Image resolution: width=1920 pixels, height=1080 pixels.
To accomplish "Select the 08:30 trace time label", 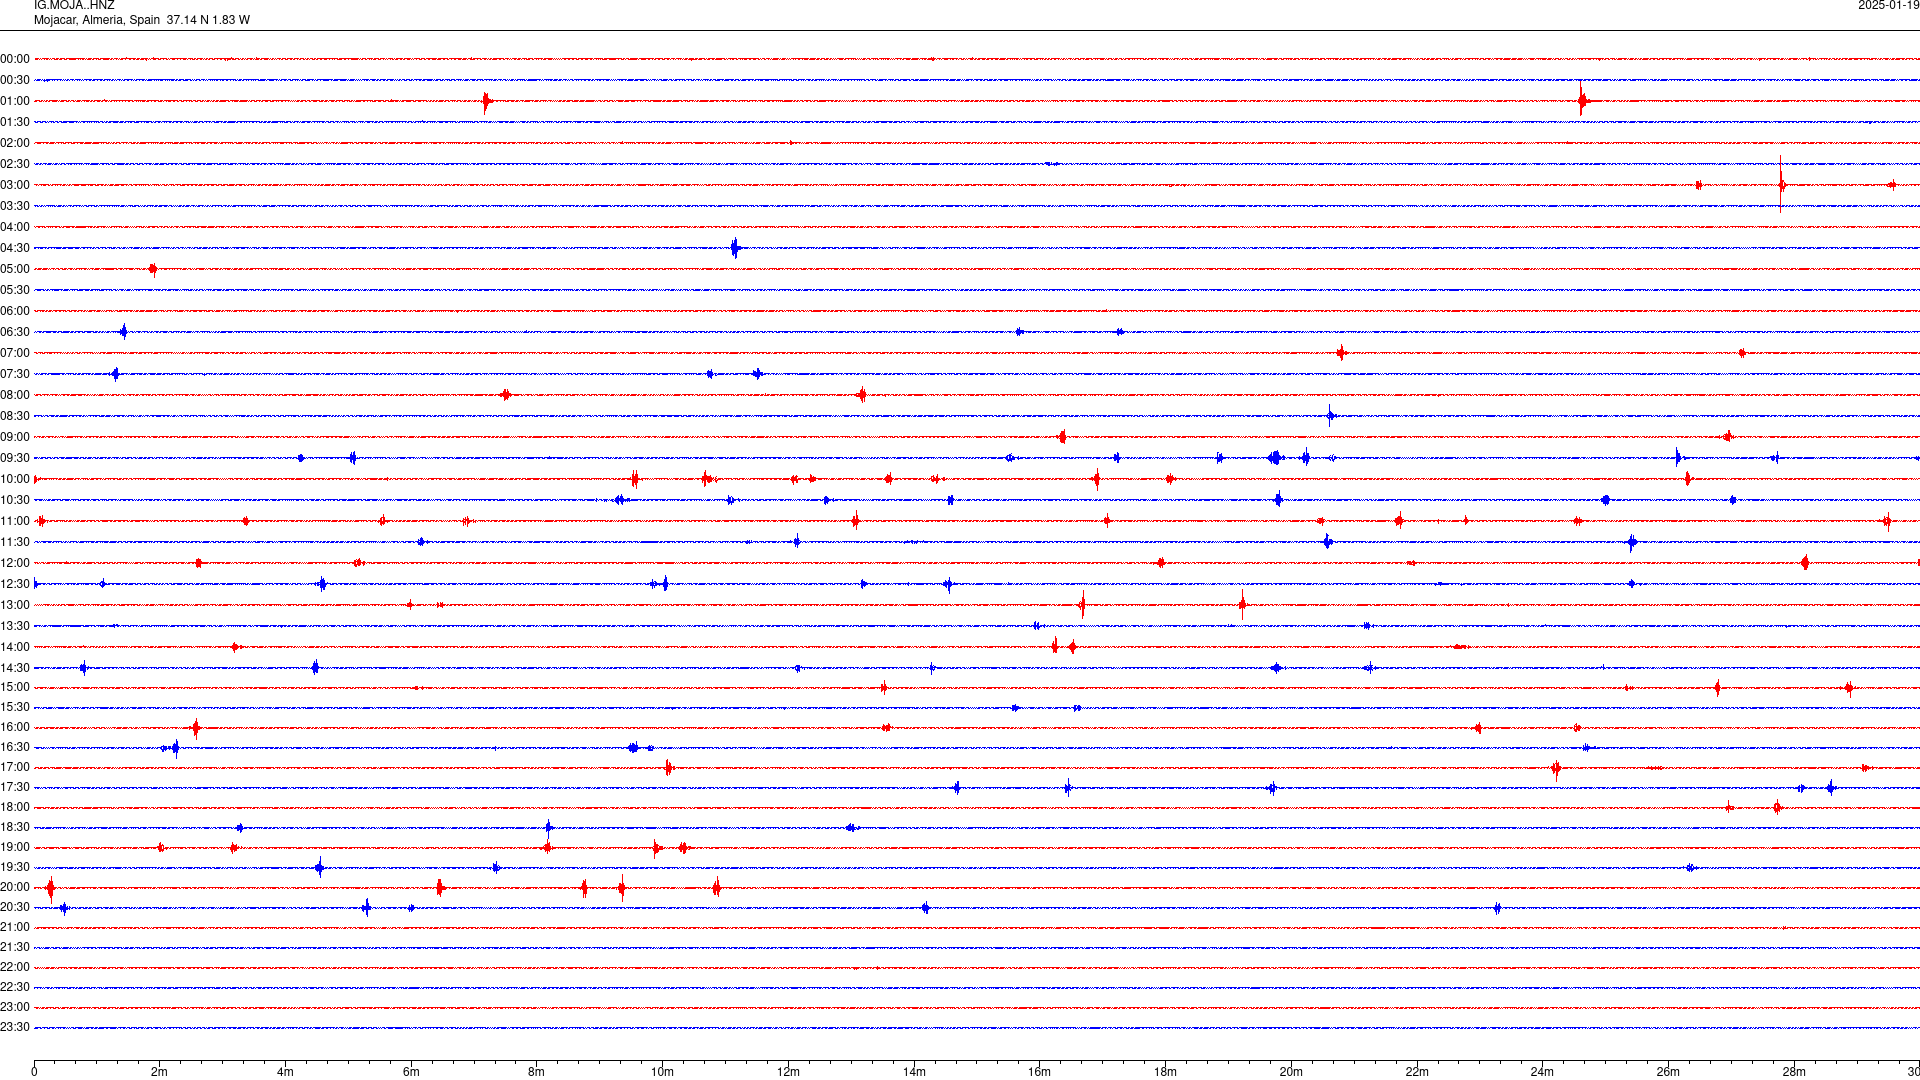I will click(x=15, y=416).
